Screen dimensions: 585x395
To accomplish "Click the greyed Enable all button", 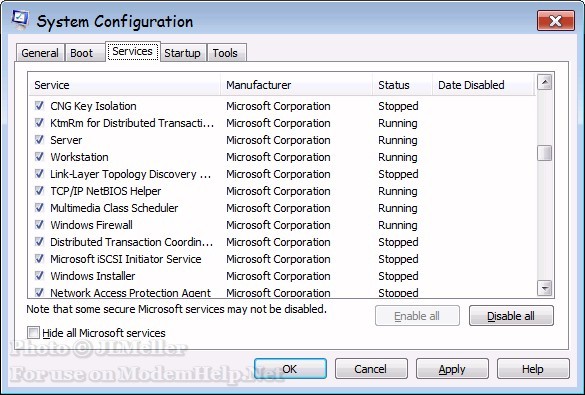I will pyautogui.click(x=417, y=316).
